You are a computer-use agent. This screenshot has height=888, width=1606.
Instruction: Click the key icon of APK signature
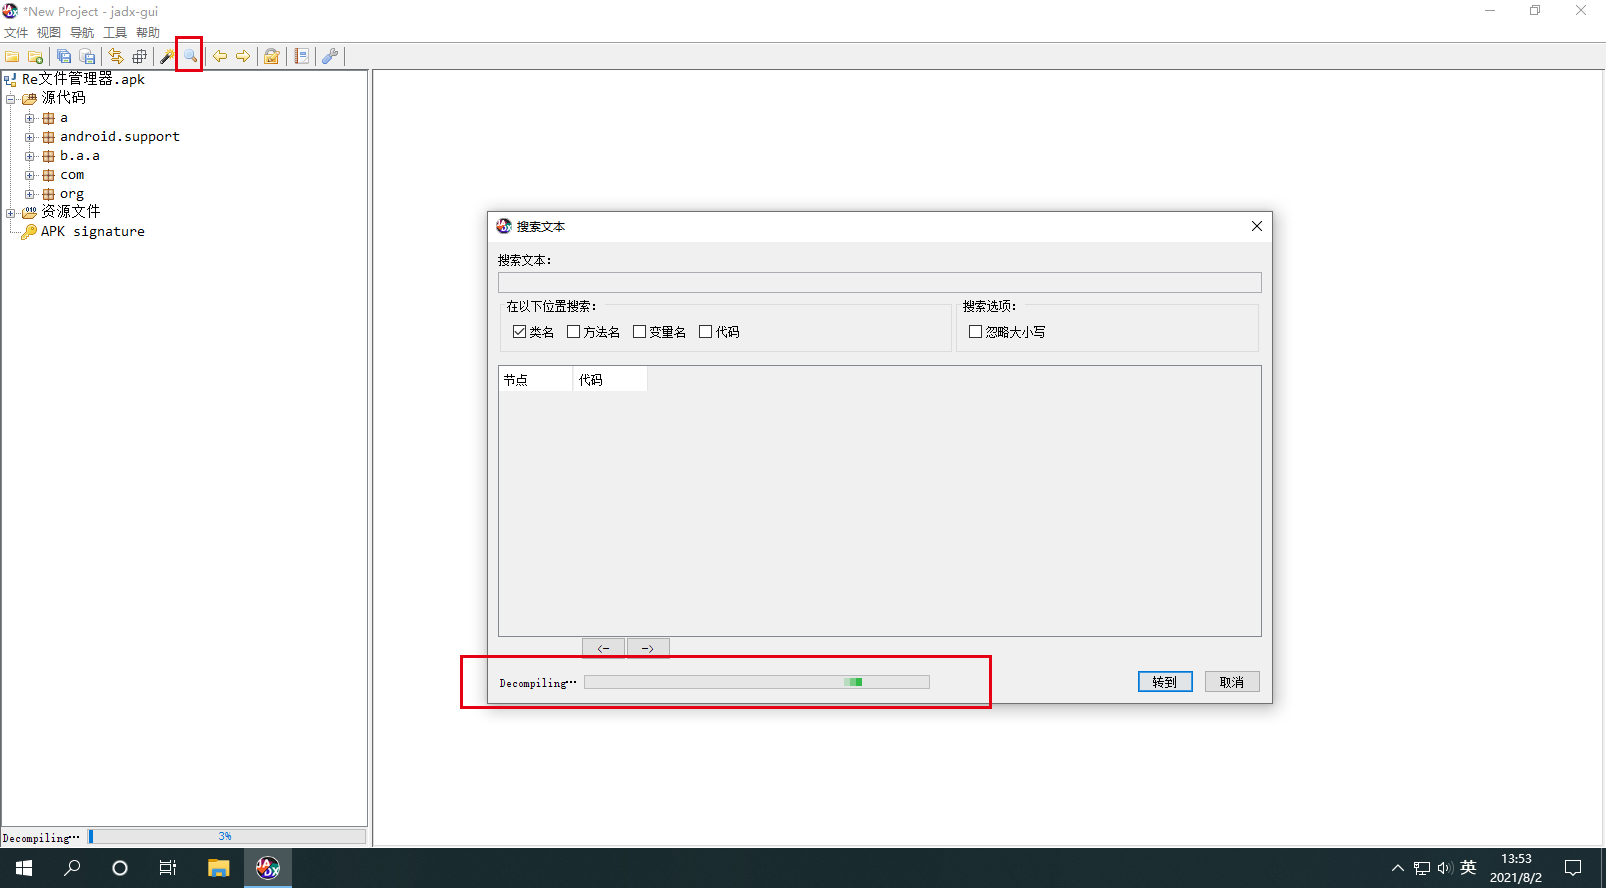29,231
